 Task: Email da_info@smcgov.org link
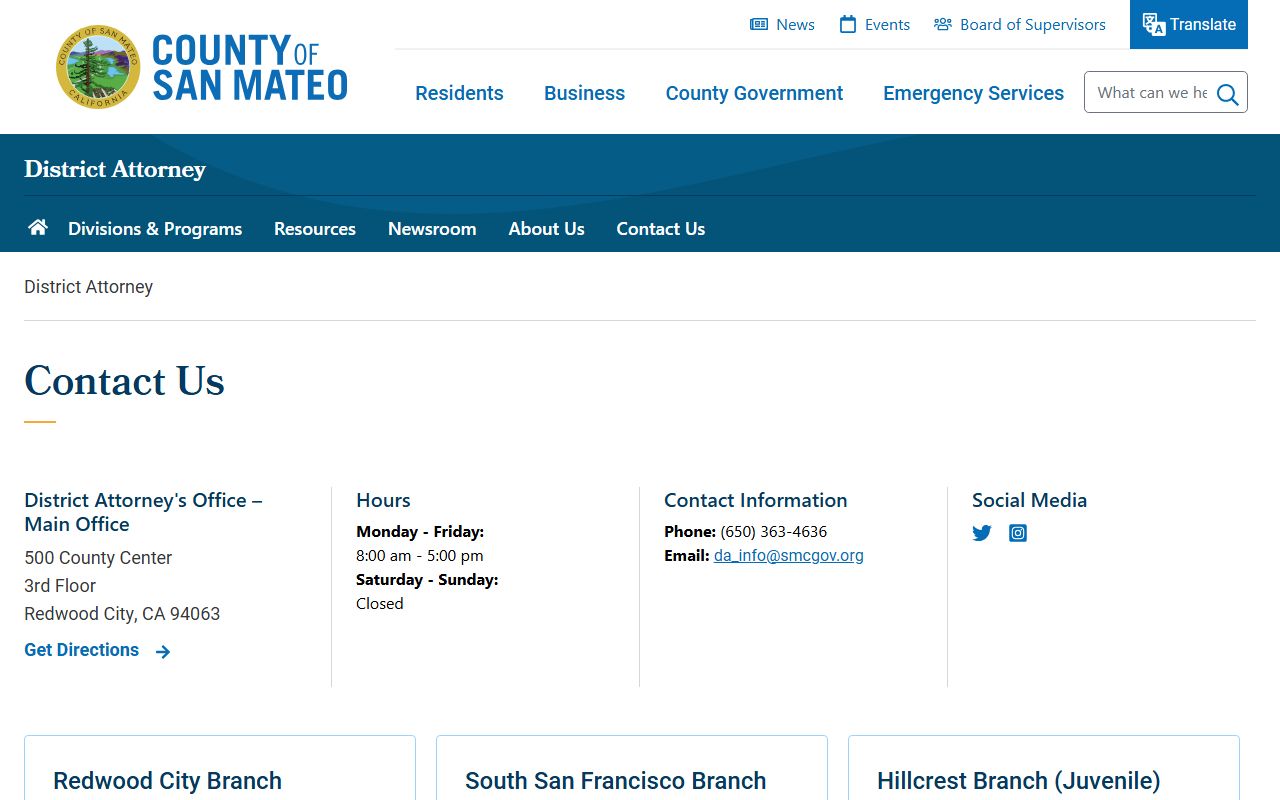pyautogui.click(x=789, y=555)
